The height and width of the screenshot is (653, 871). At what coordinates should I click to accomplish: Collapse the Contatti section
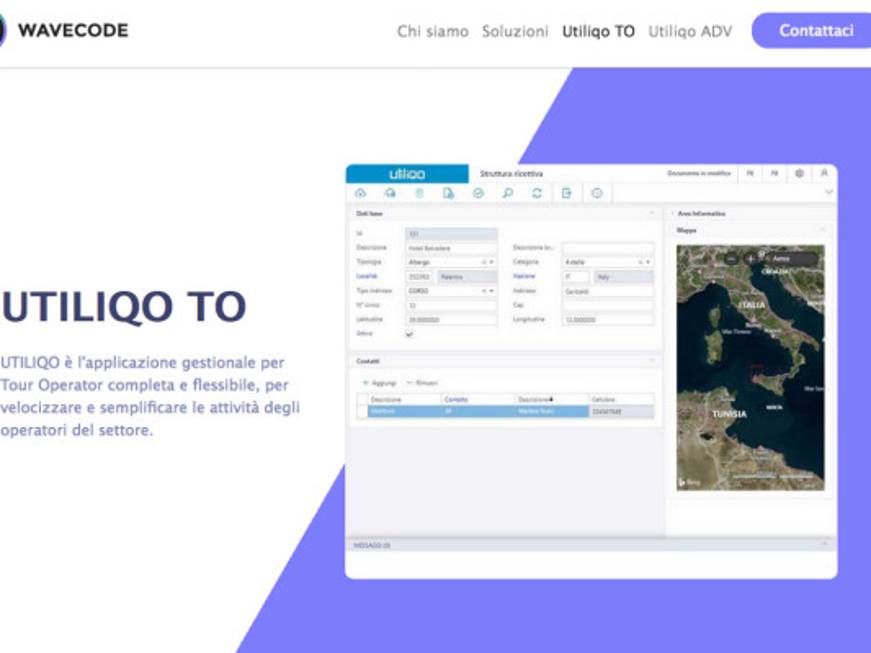pos(652,361)
